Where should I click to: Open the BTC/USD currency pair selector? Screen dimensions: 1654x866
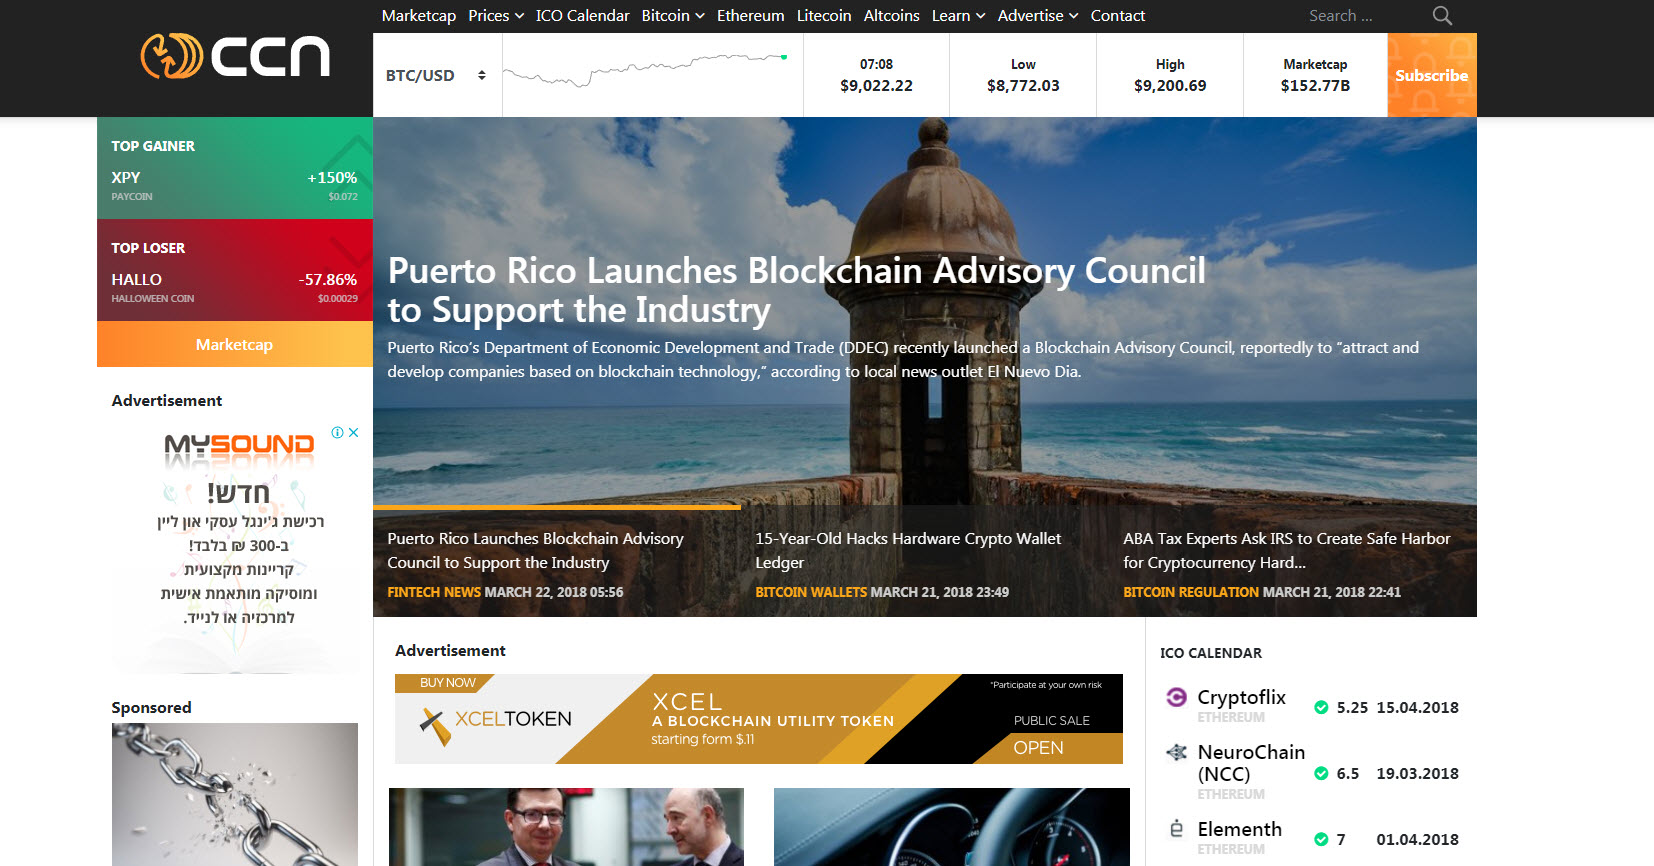[x=436, y=75]
